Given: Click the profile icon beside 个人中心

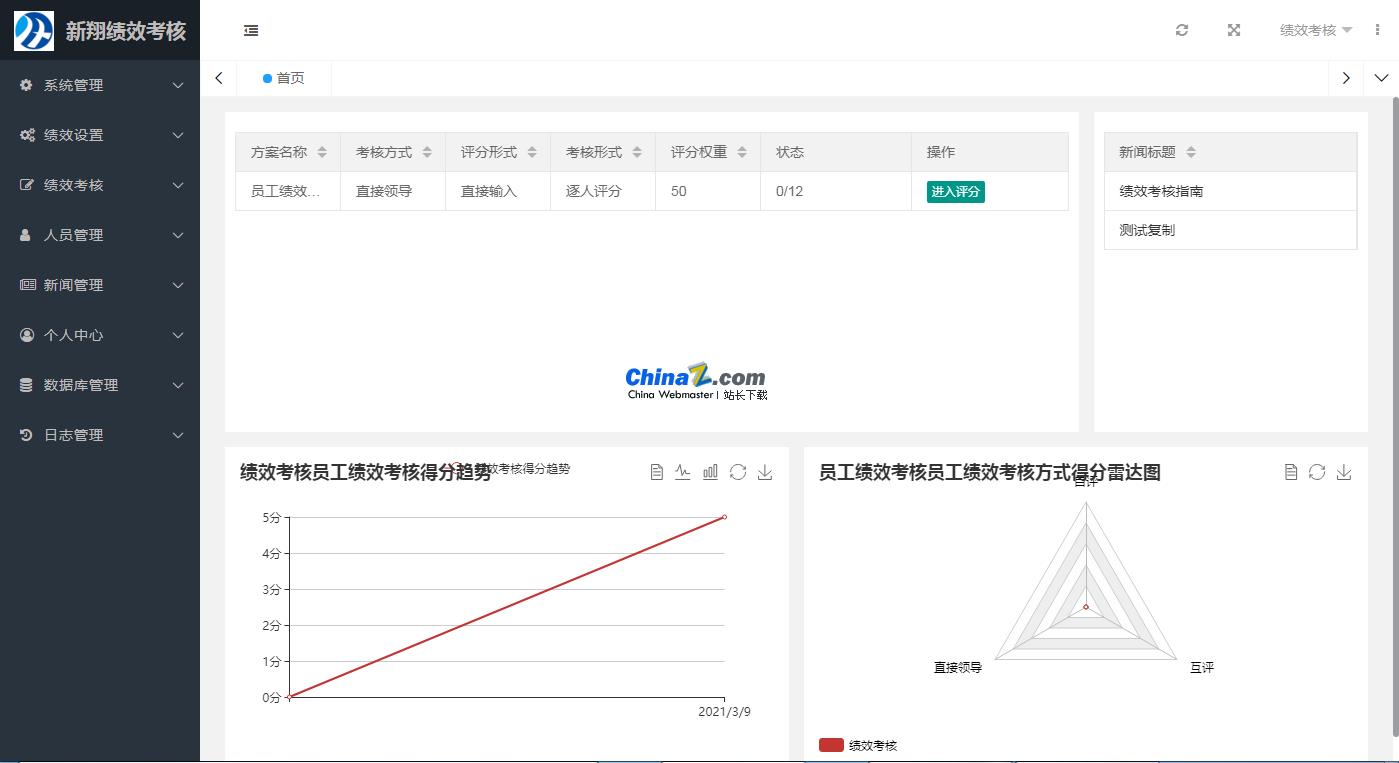Looking at the screenshot, I should point(27,335).
